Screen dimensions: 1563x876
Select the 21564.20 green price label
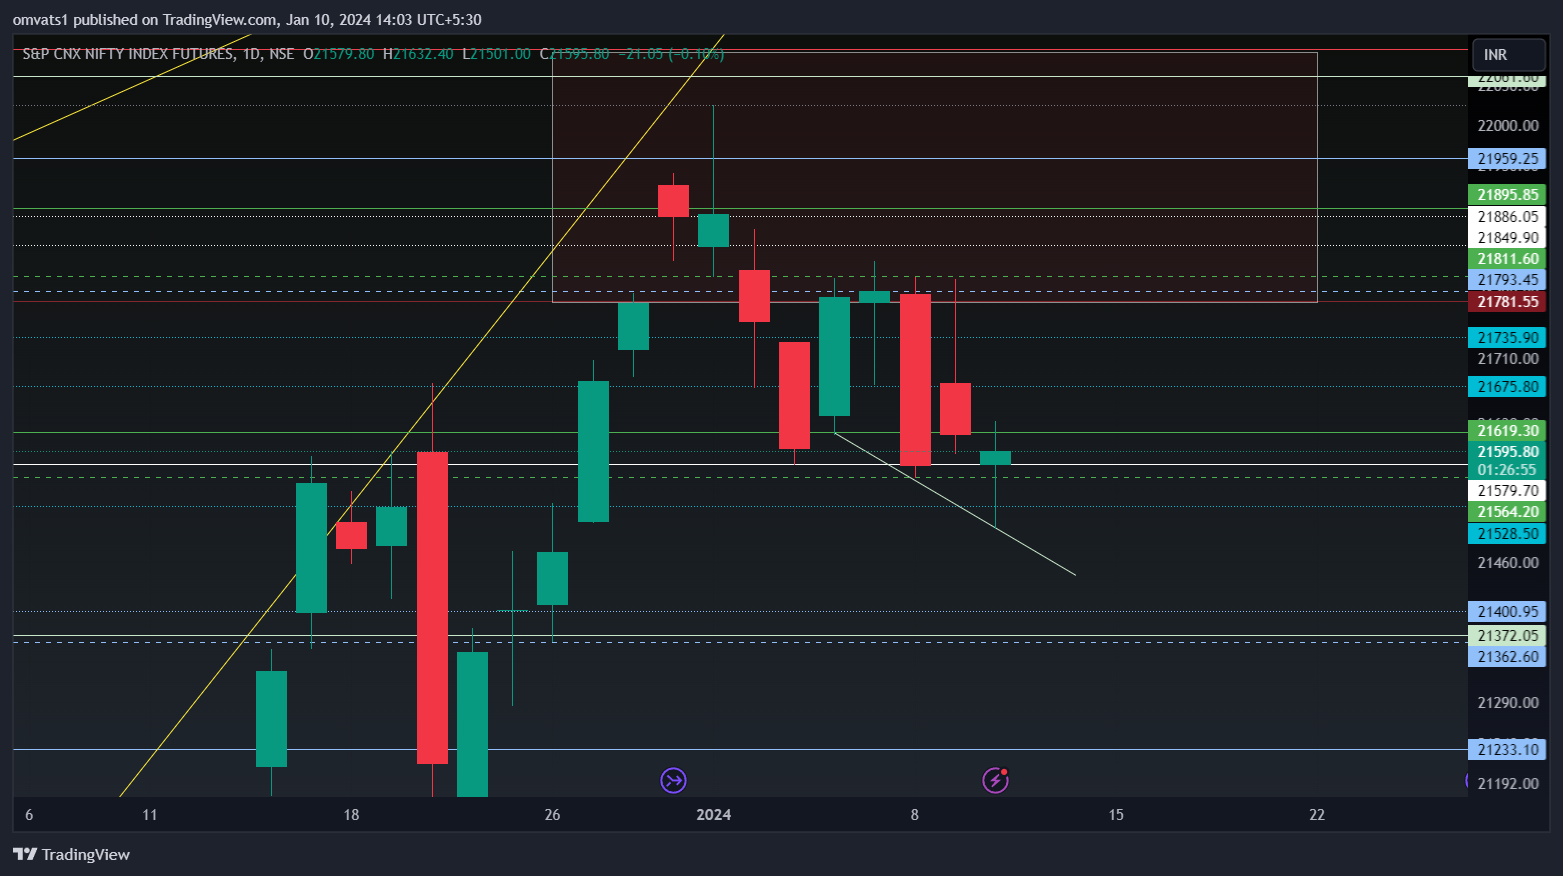pyautogui.click(x=1507, y=512)
